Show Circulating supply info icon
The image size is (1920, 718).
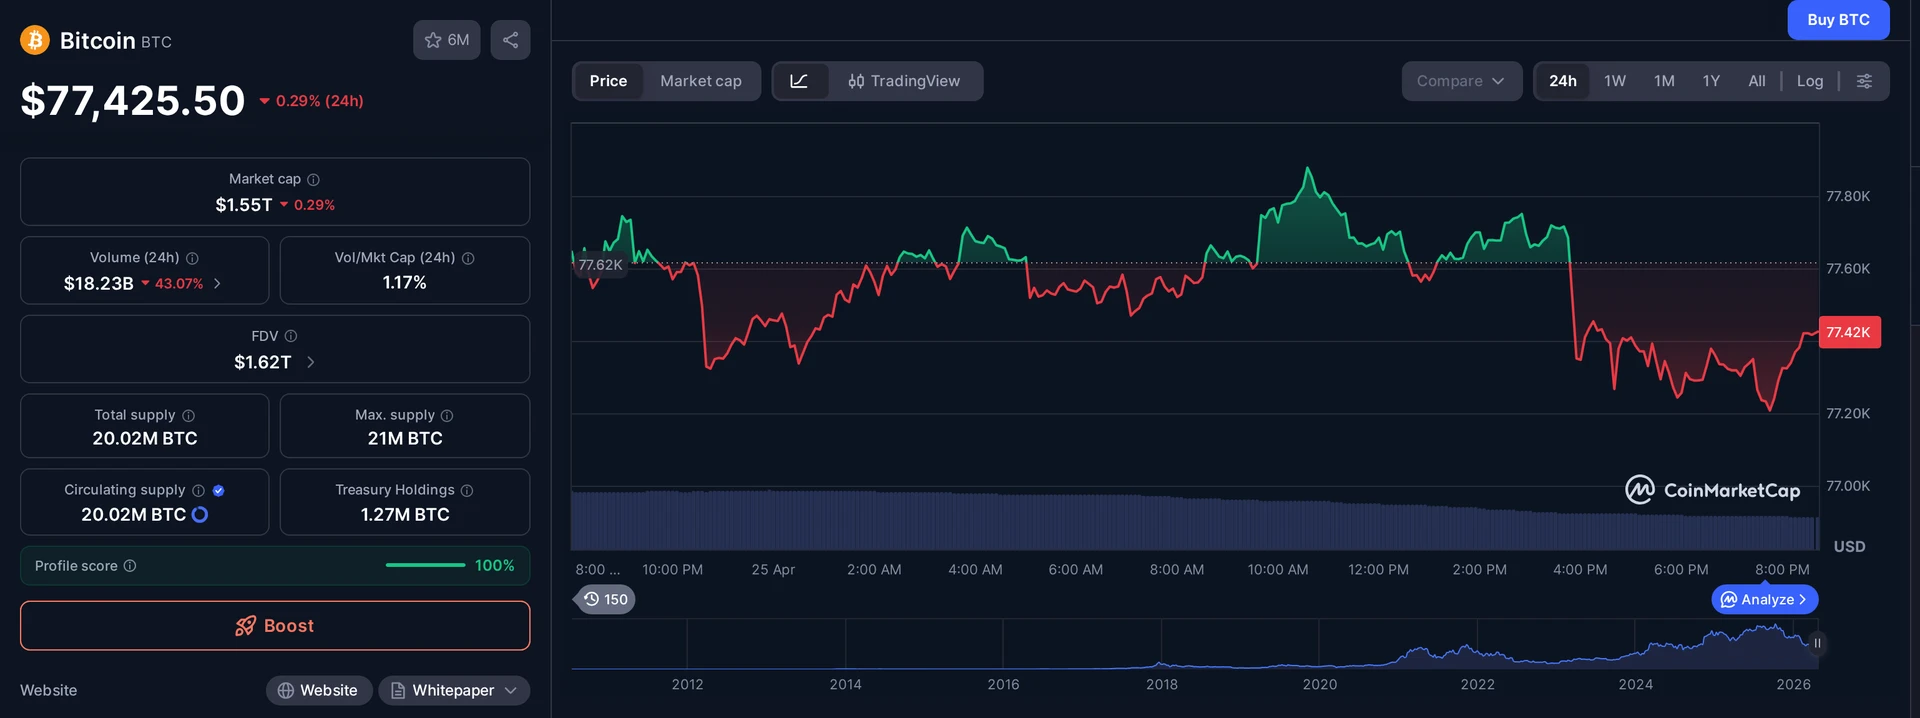coord(198,490)
